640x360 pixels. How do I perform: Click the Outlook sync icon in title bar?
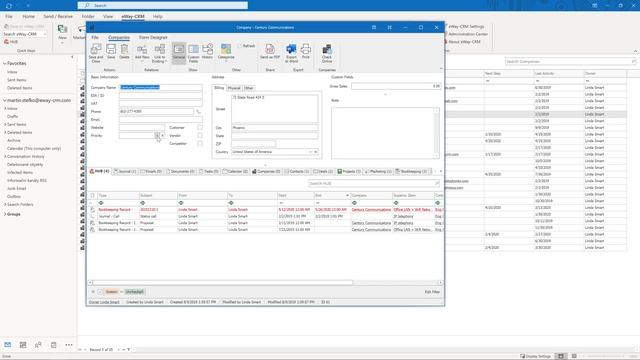9,6
